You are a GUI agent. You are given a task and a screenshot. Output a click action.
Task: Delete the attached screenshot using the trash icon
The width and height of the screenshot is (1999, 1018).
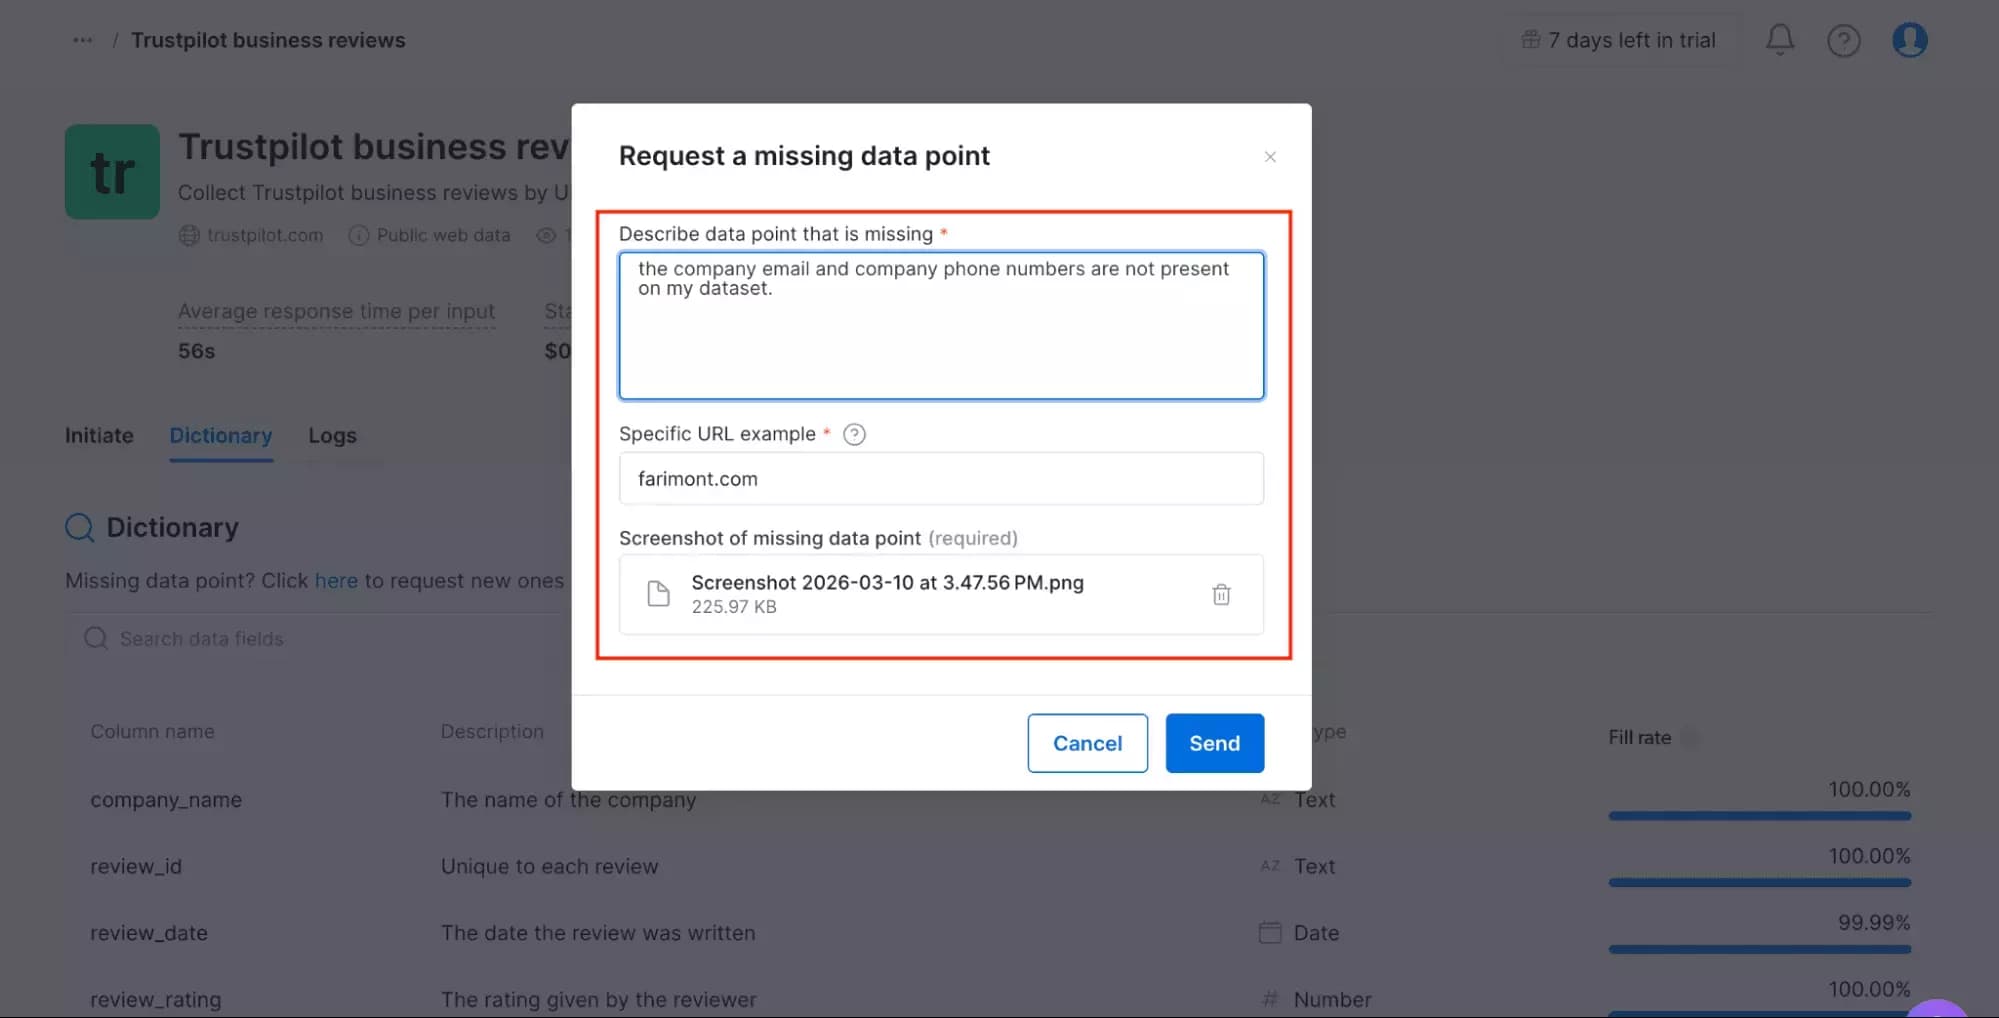pyautogui.click(x=1221, y=594)
